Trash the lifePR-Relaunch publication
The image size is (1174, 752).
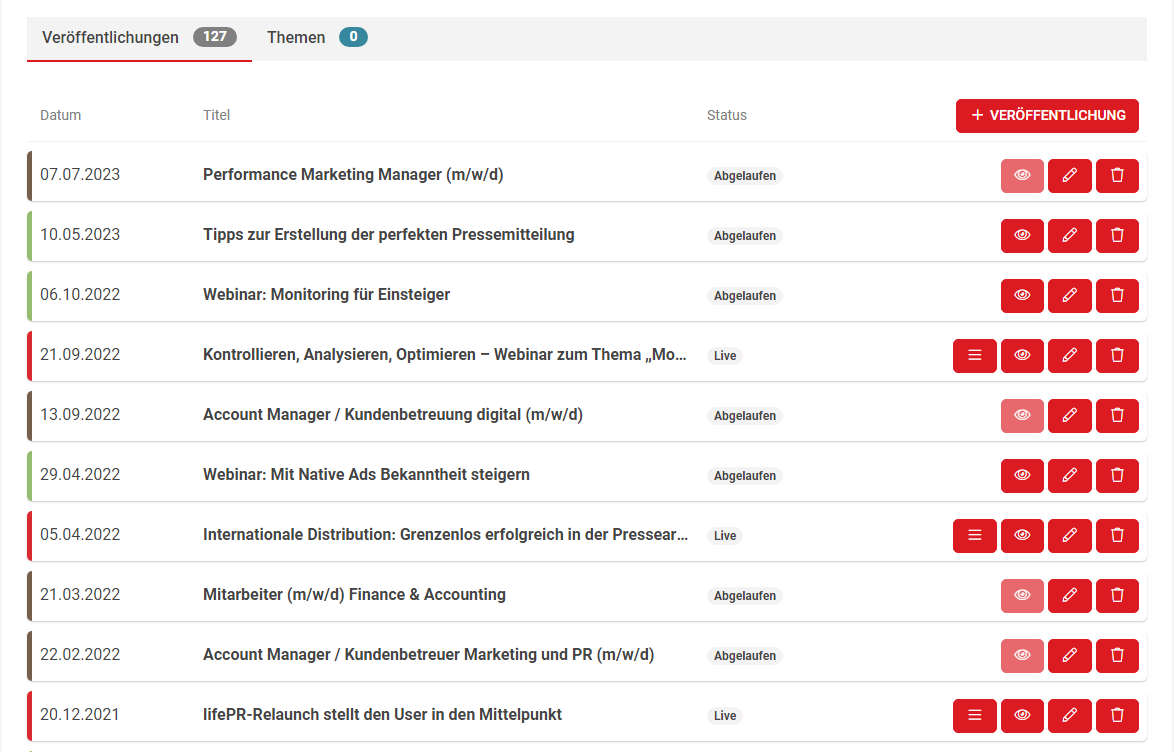tap(1117, 715)
